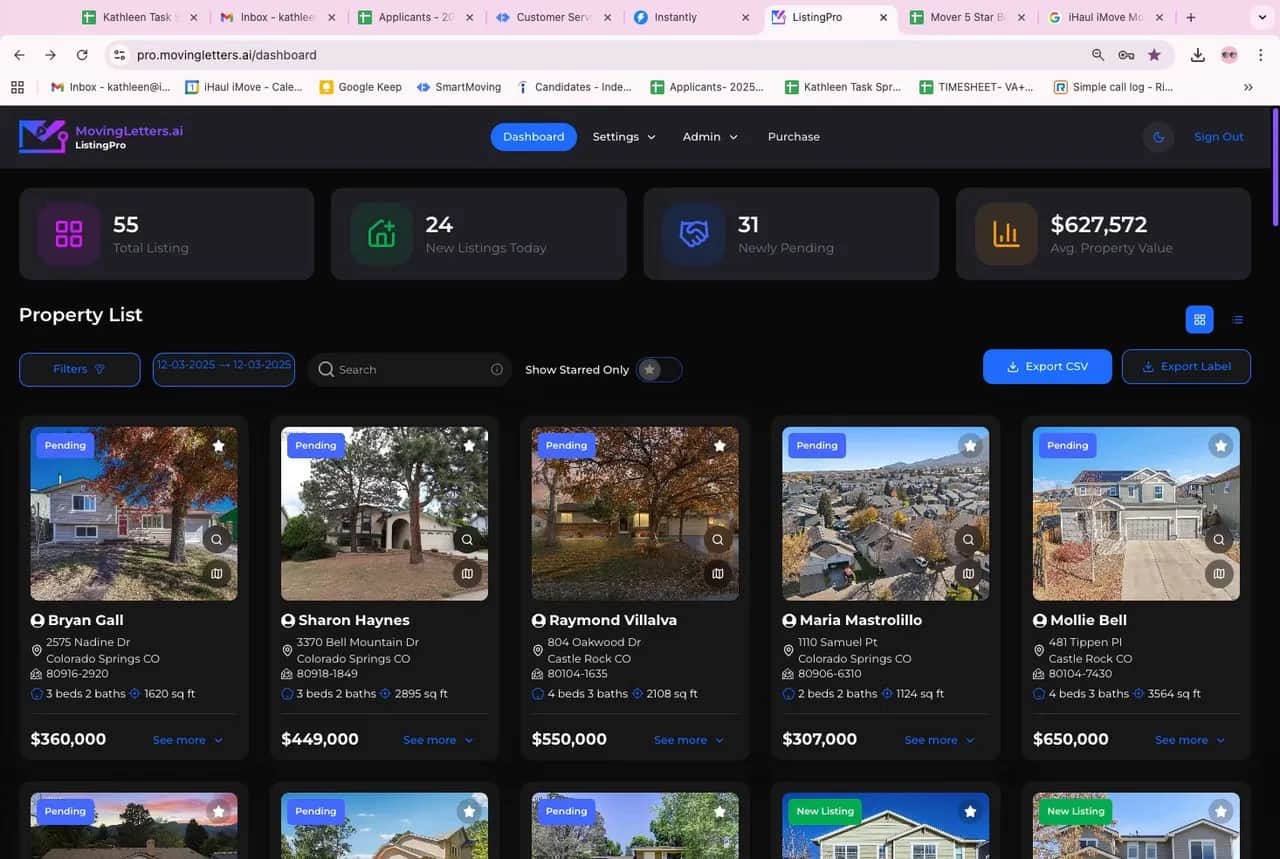Click the Sign Out link

pyautogui.click(x=1218, y=137)
